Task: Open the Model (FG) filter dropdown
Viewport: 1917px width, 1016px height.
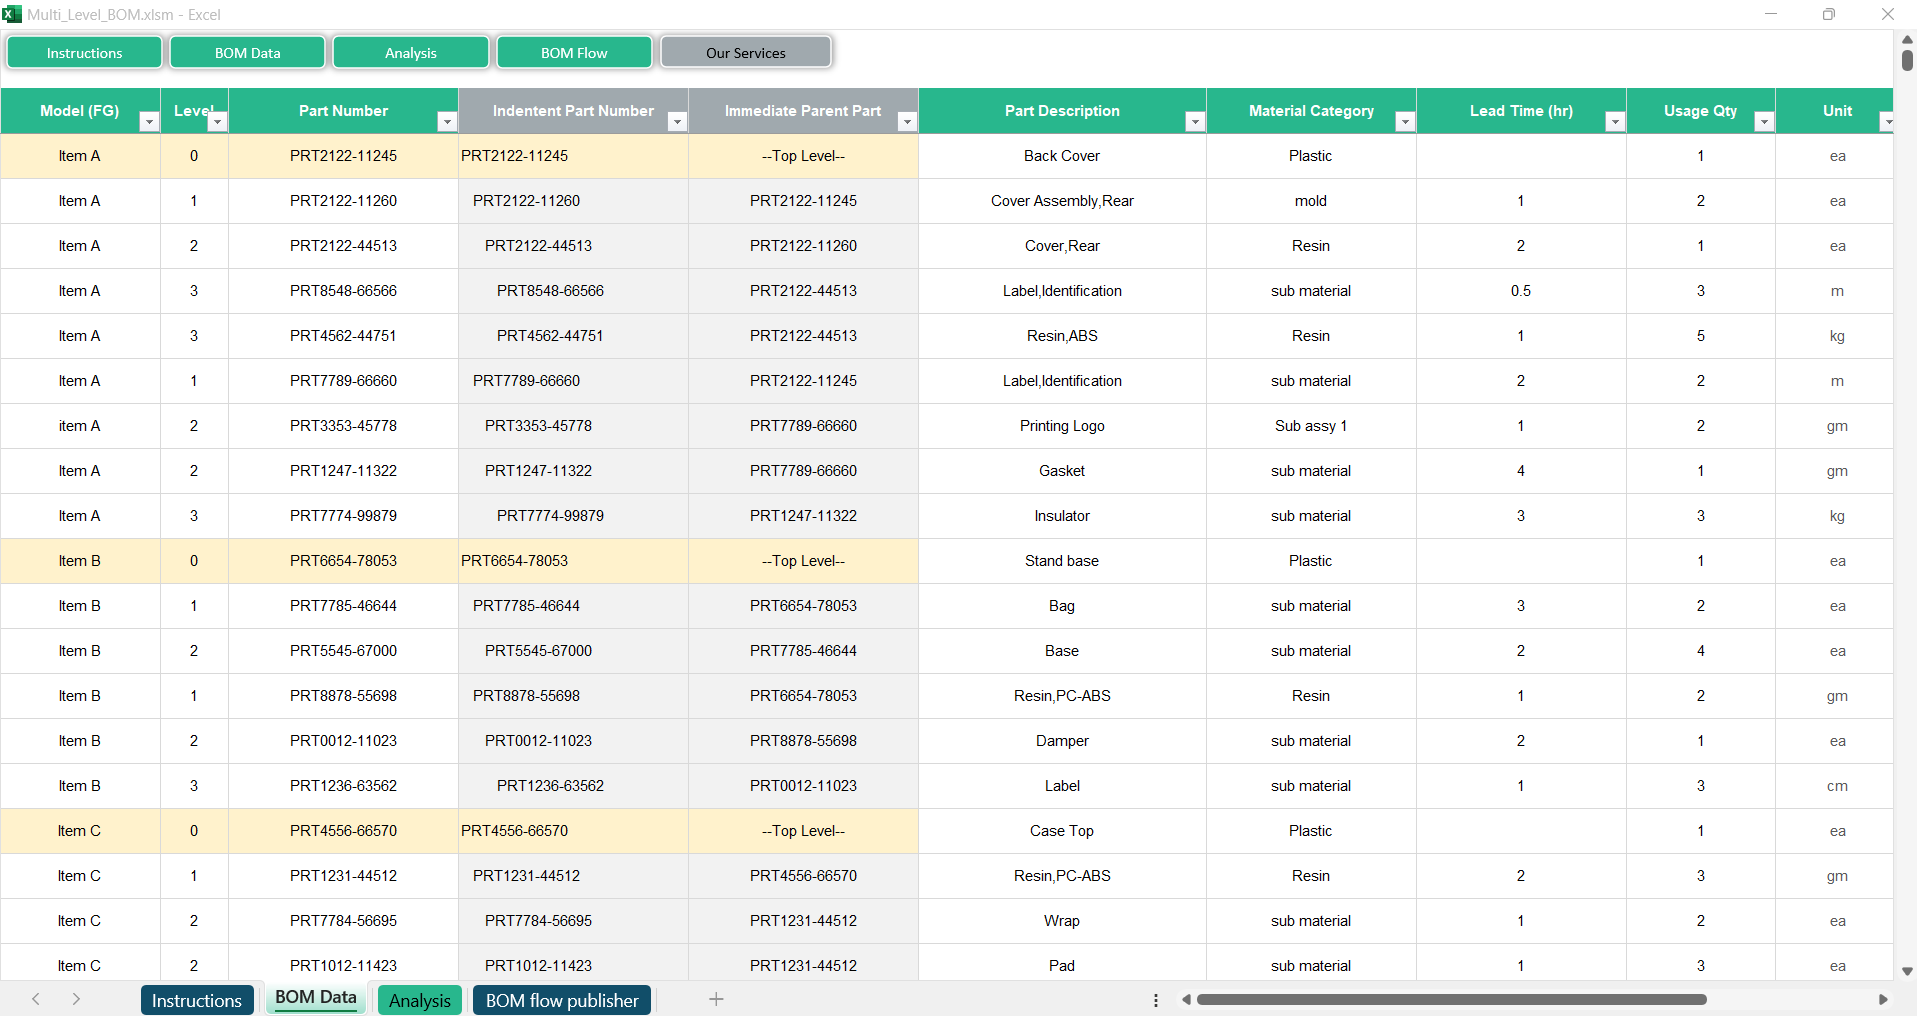Action: tap(149, 122)
